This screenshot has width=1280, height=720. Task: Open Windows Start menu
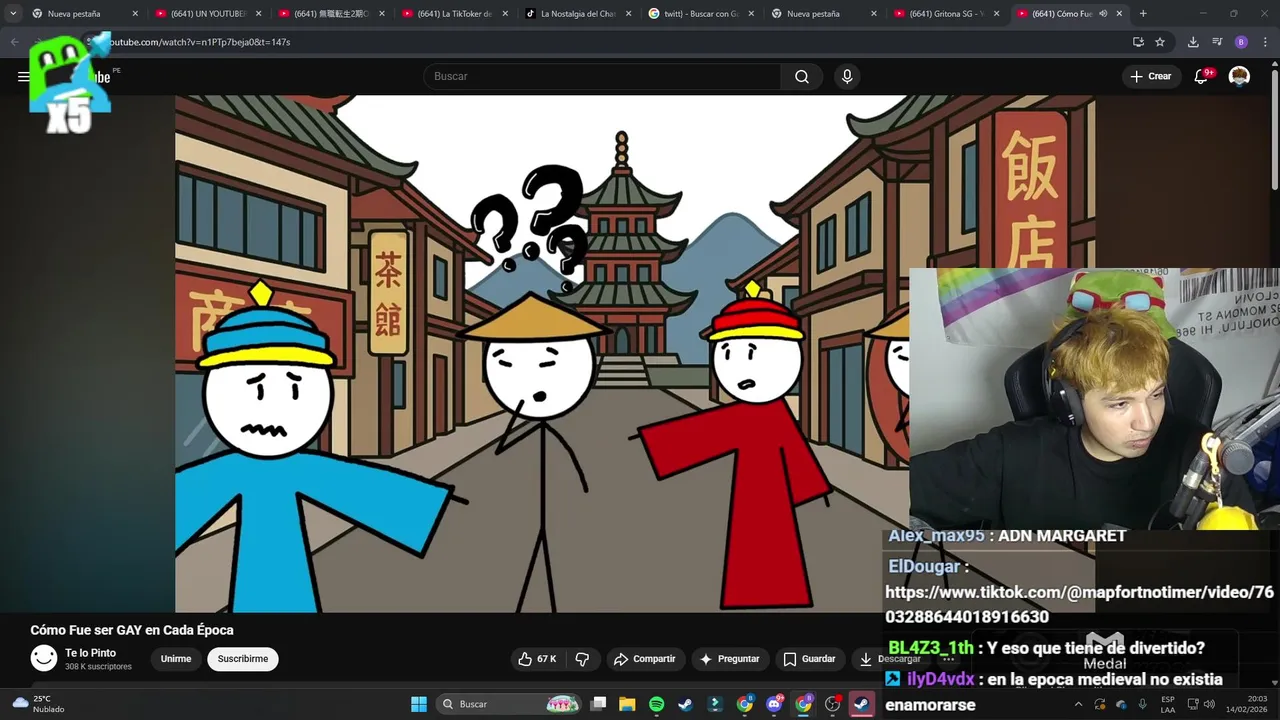[x=419, y=704]
